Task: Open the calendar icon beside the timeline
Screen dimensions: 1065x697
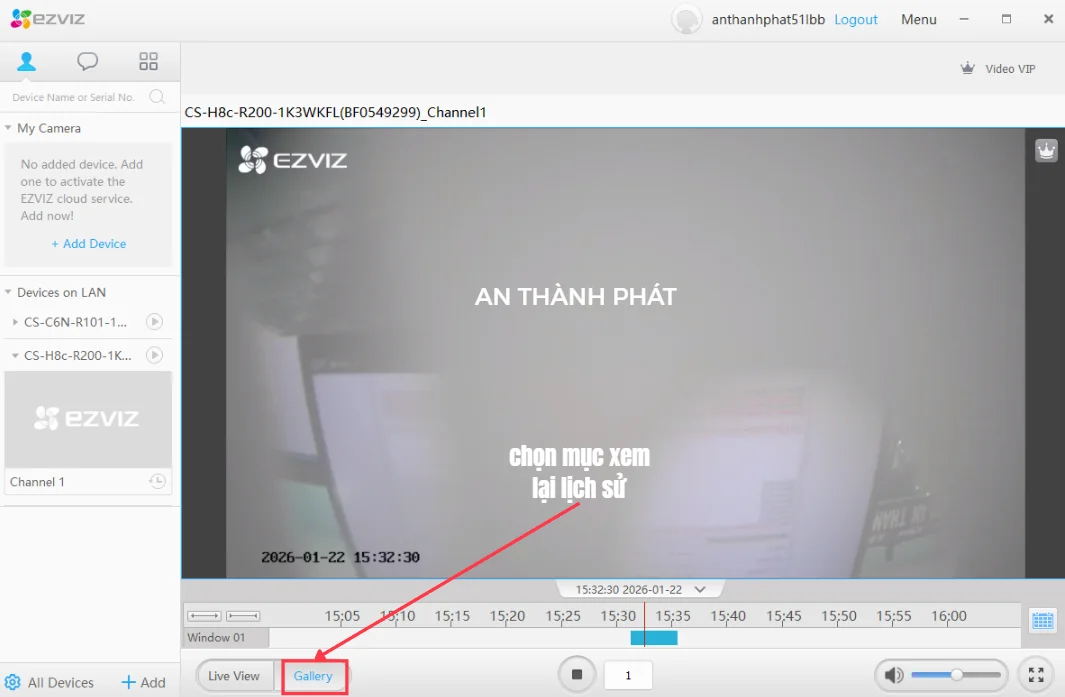Action: click(1043, 621)
